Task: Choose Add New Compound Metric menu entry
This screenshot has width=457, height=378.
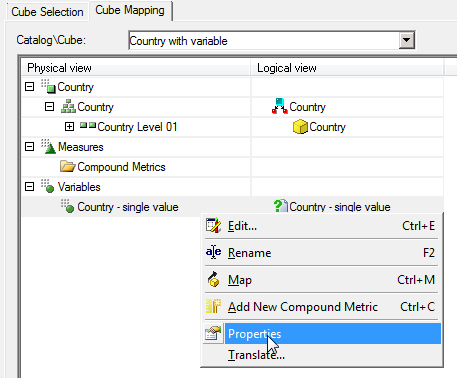Action: (x=322, y=307)
